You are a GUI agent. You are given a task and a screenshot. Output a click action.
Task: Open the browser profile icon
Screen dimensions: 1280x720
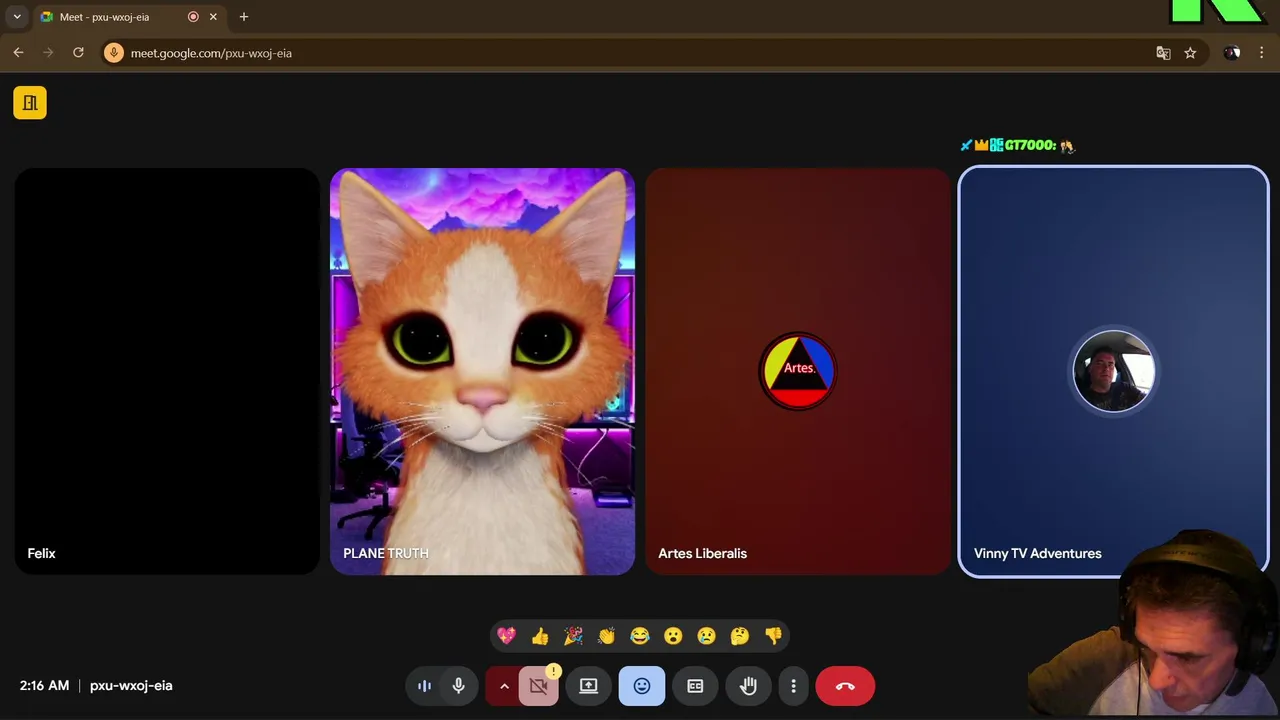pyautogui.click(x=1232, y=53)
